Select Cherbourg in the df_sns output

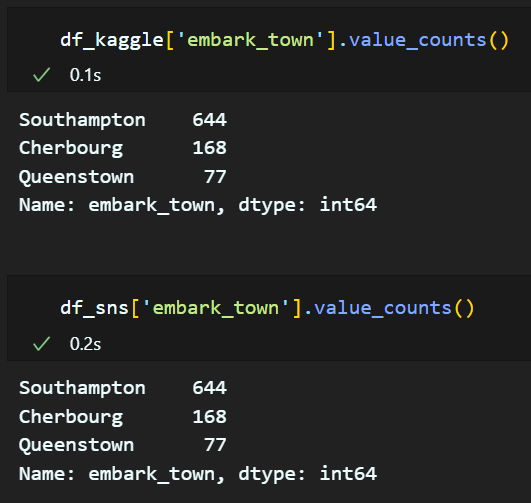pyautogui.click(x=71, y=417)
